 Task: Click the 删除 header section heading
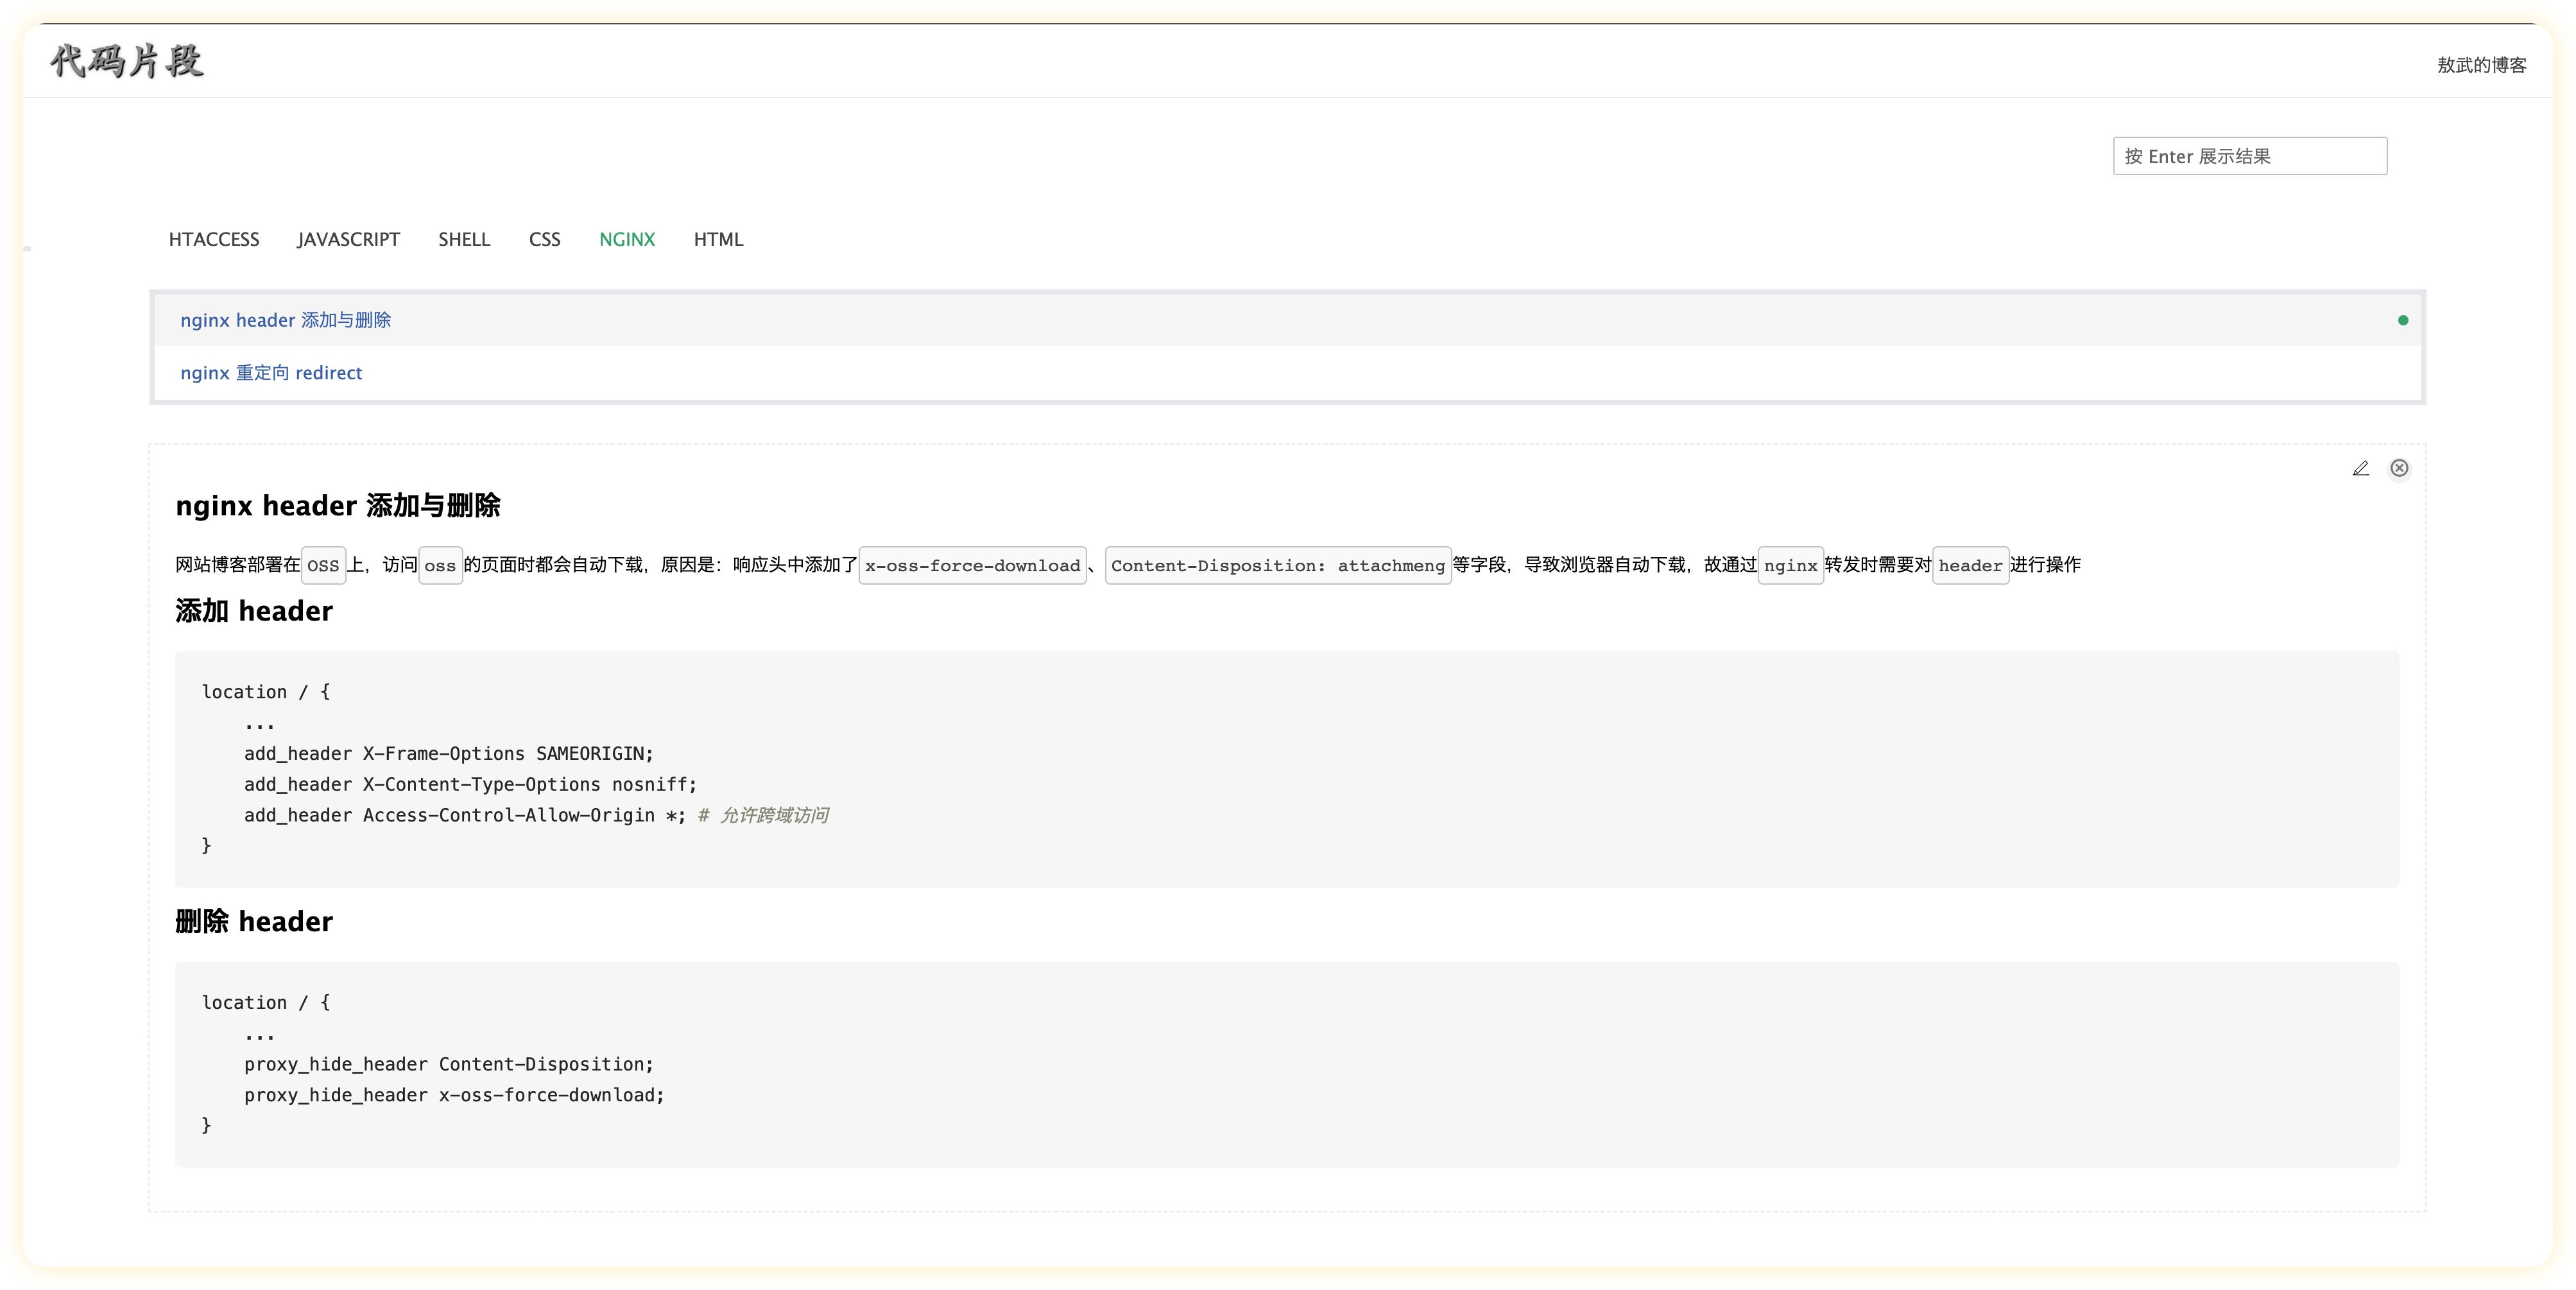[x=255, y=921]
